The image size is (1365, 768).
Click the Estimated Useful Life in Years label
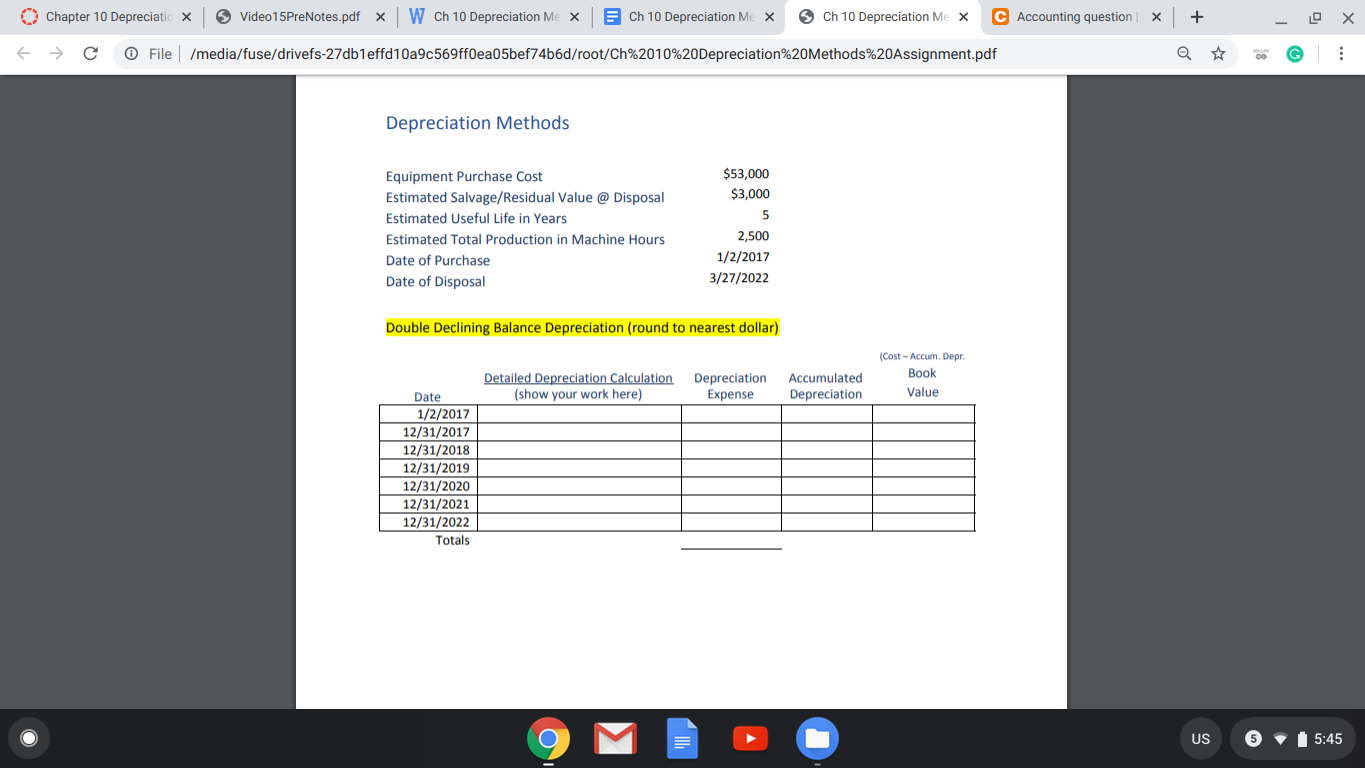pos(476,218)
